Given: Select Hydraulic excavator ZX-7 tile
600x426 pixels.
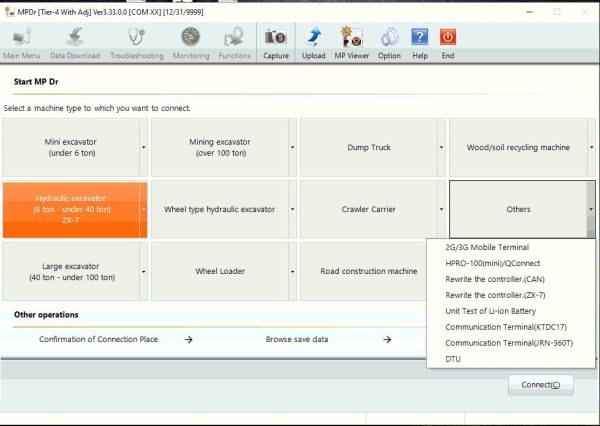Looking at the screenshot, I should tap(71, 209).
